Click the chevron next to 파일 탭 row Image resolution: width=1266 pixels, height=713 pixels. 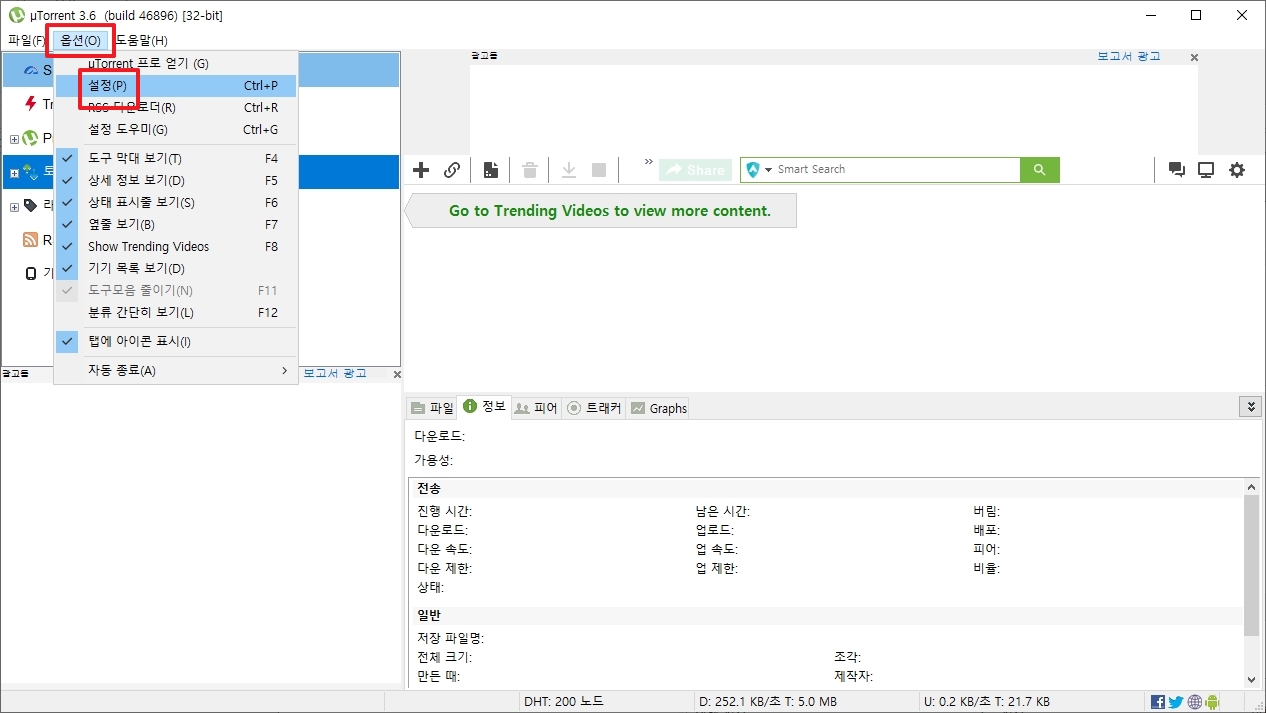click(x=1251, y=406)
